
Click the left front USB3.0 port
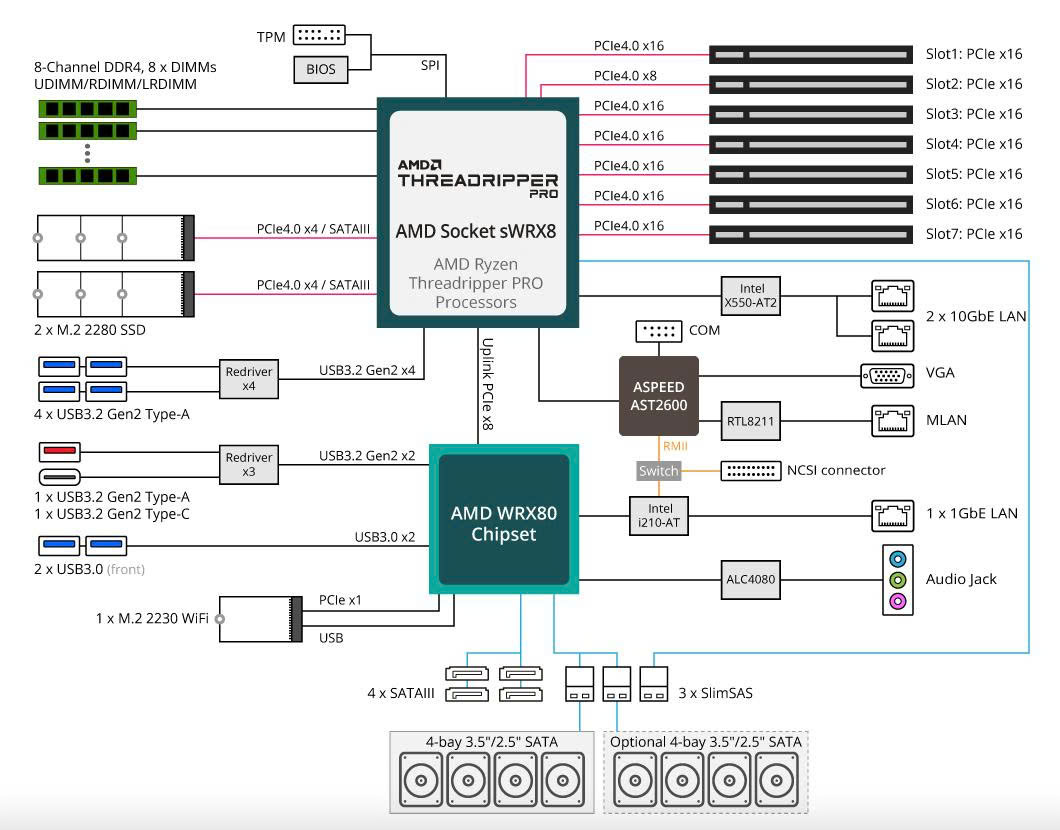(59, 545)
